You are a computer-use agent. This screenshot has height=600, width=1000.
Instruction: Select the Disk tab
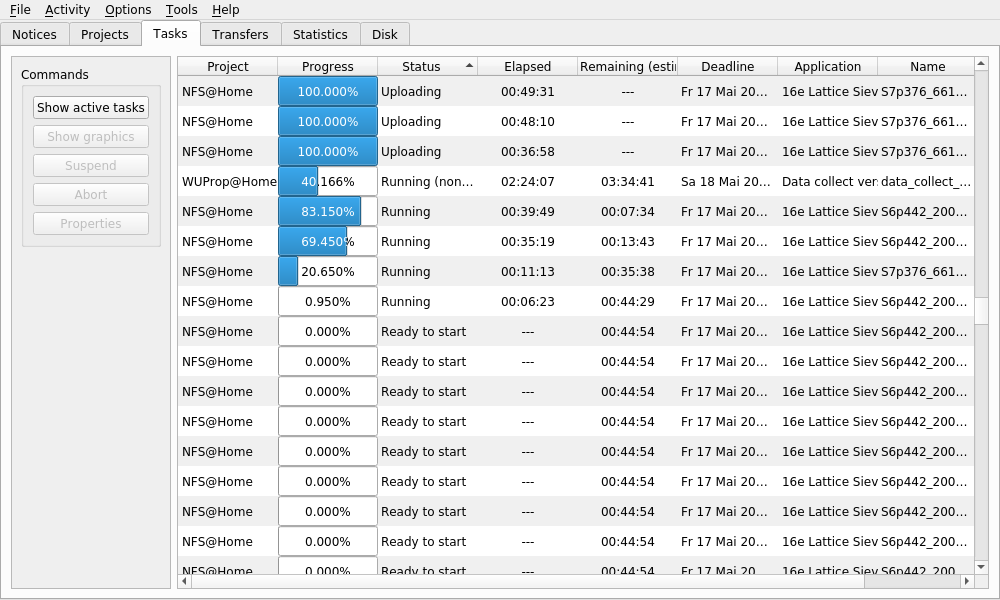tap(385, 34)
